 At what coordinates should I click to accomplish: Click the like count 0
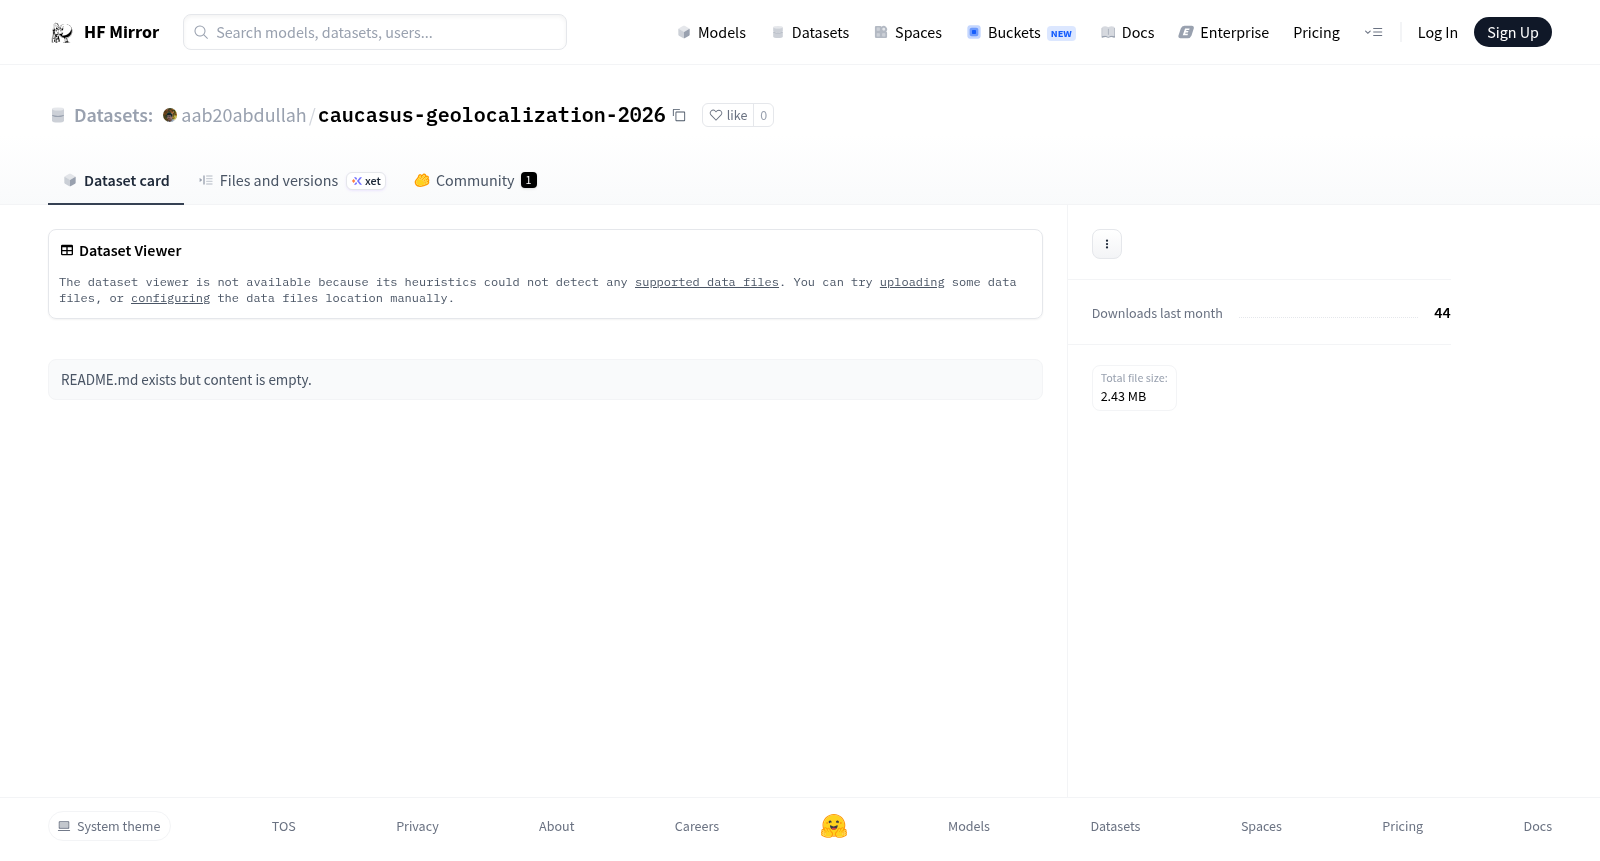coord(764,115)
